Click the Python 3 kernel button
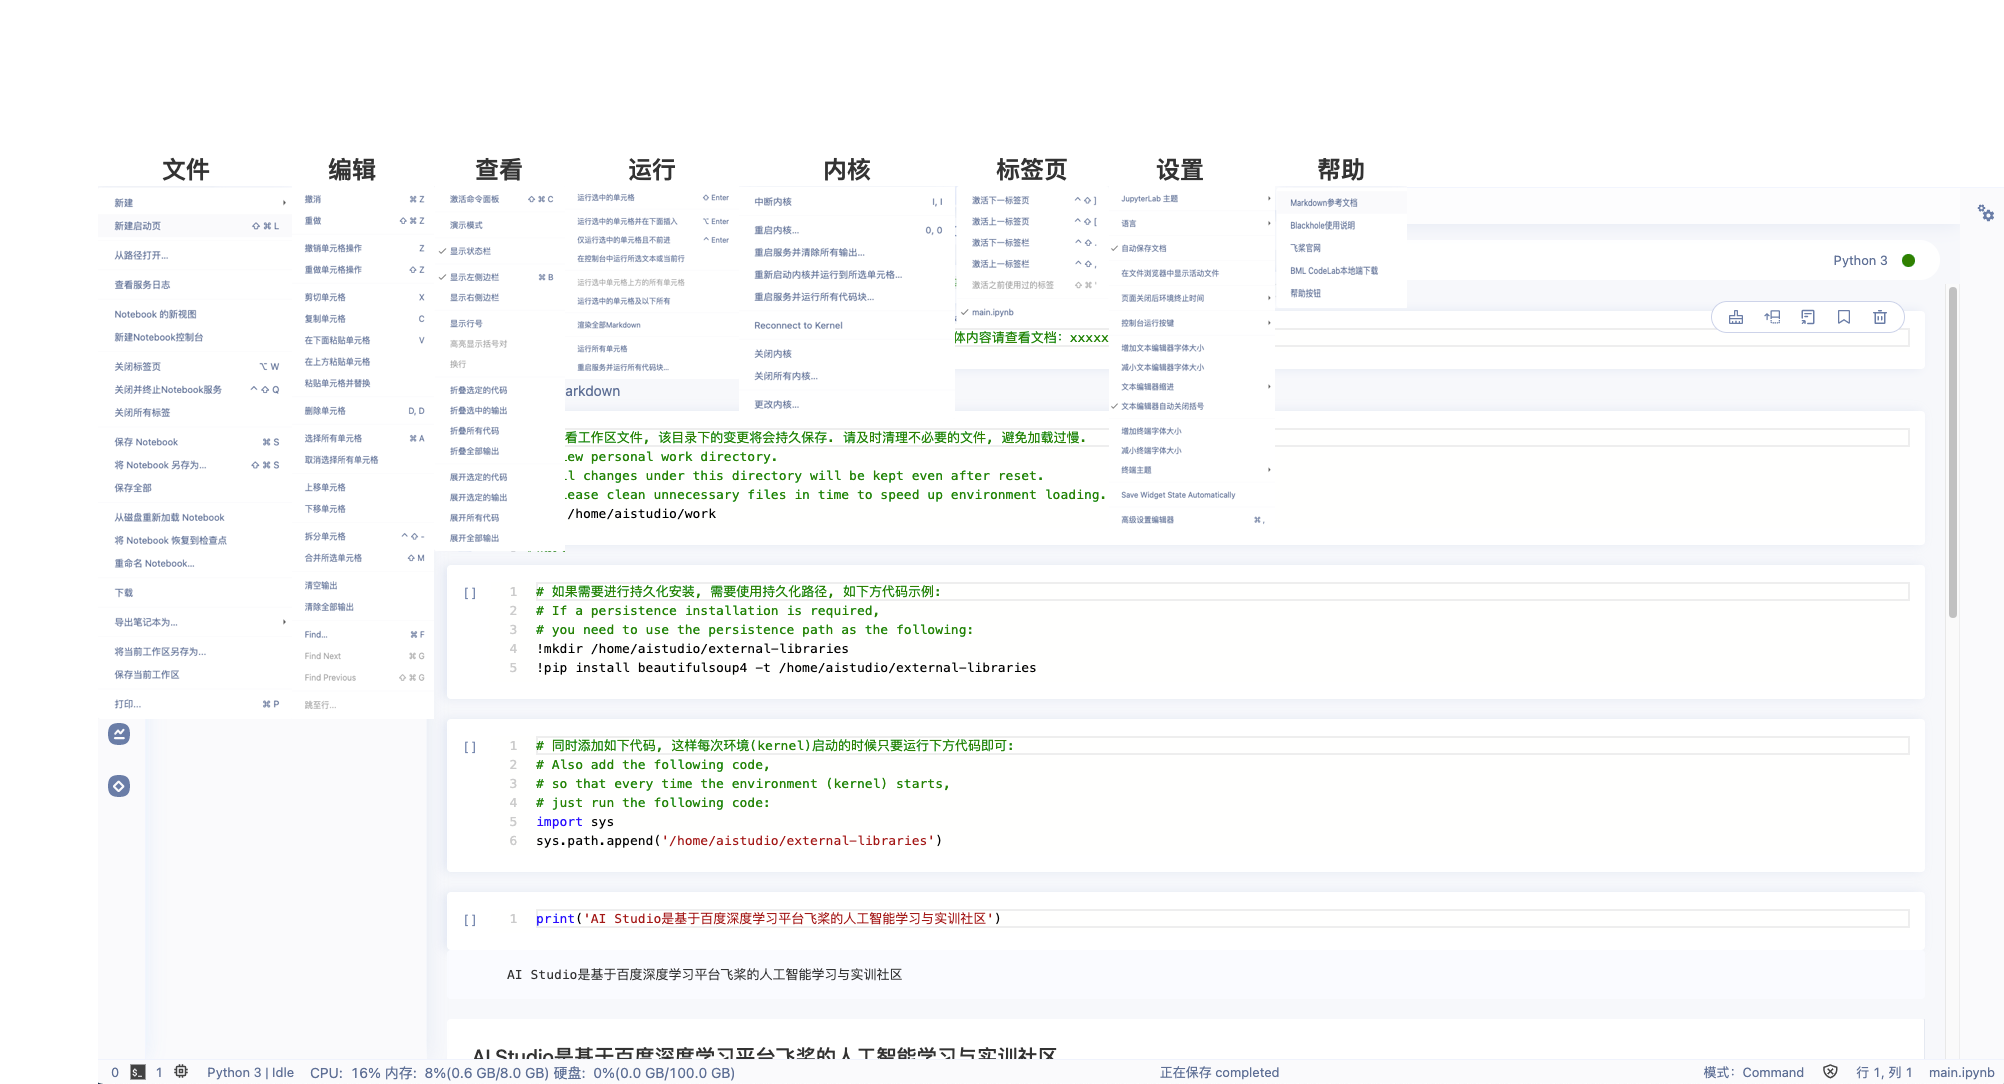Screen dimensions: 2004x1084 tap(1860, 260)
